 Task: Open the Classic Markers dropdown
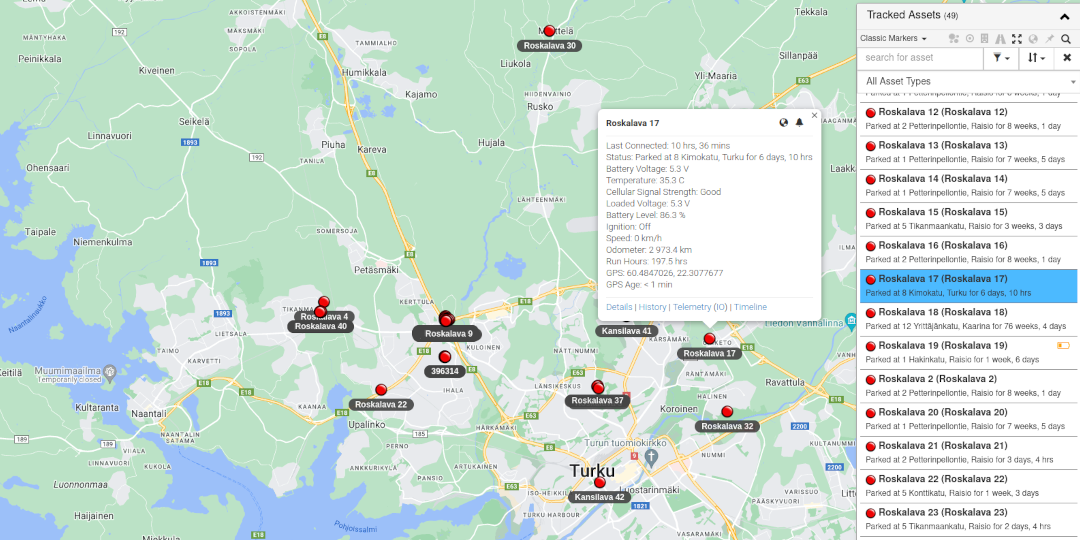pos(893,39)
